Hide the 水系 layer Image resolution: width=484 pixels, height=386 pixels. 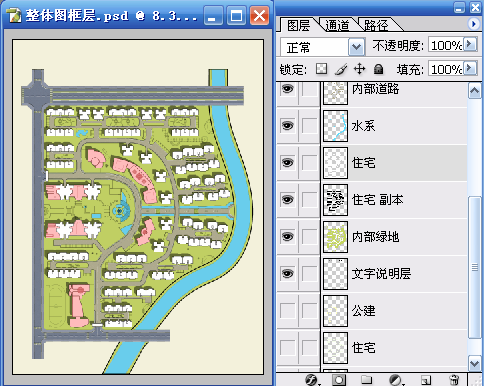point(288,126)
